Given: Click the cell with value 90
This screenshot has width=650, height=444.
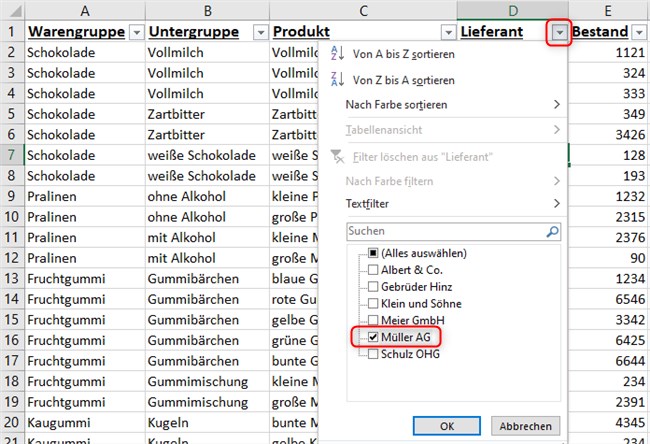Looking at the screenshot, I should click(x=608, y=258).
